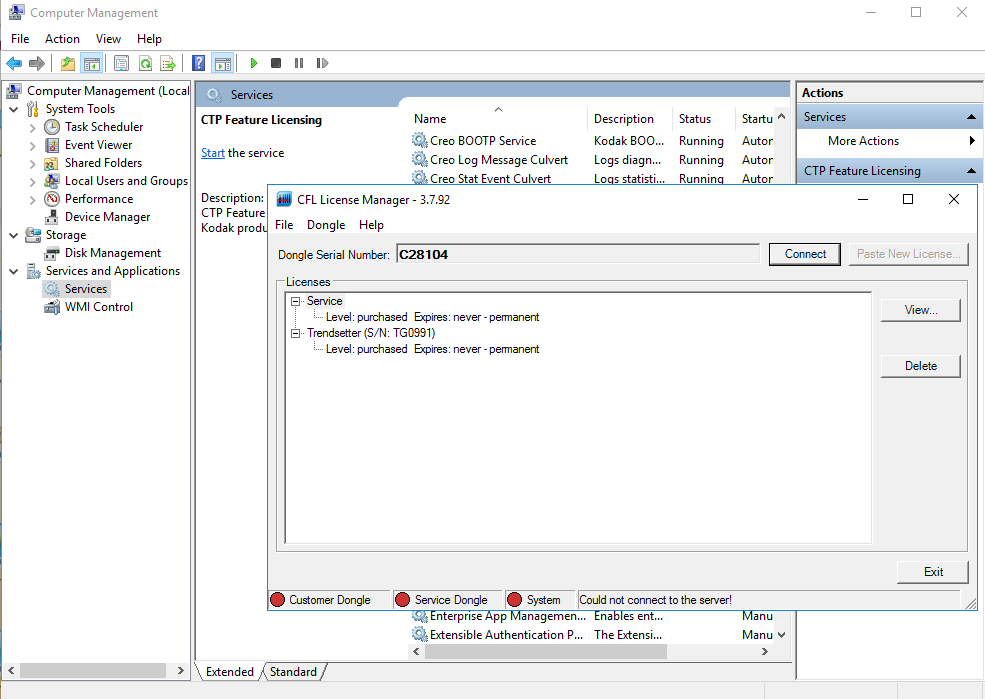
Task: Click the Connect button
Action: 805,254
